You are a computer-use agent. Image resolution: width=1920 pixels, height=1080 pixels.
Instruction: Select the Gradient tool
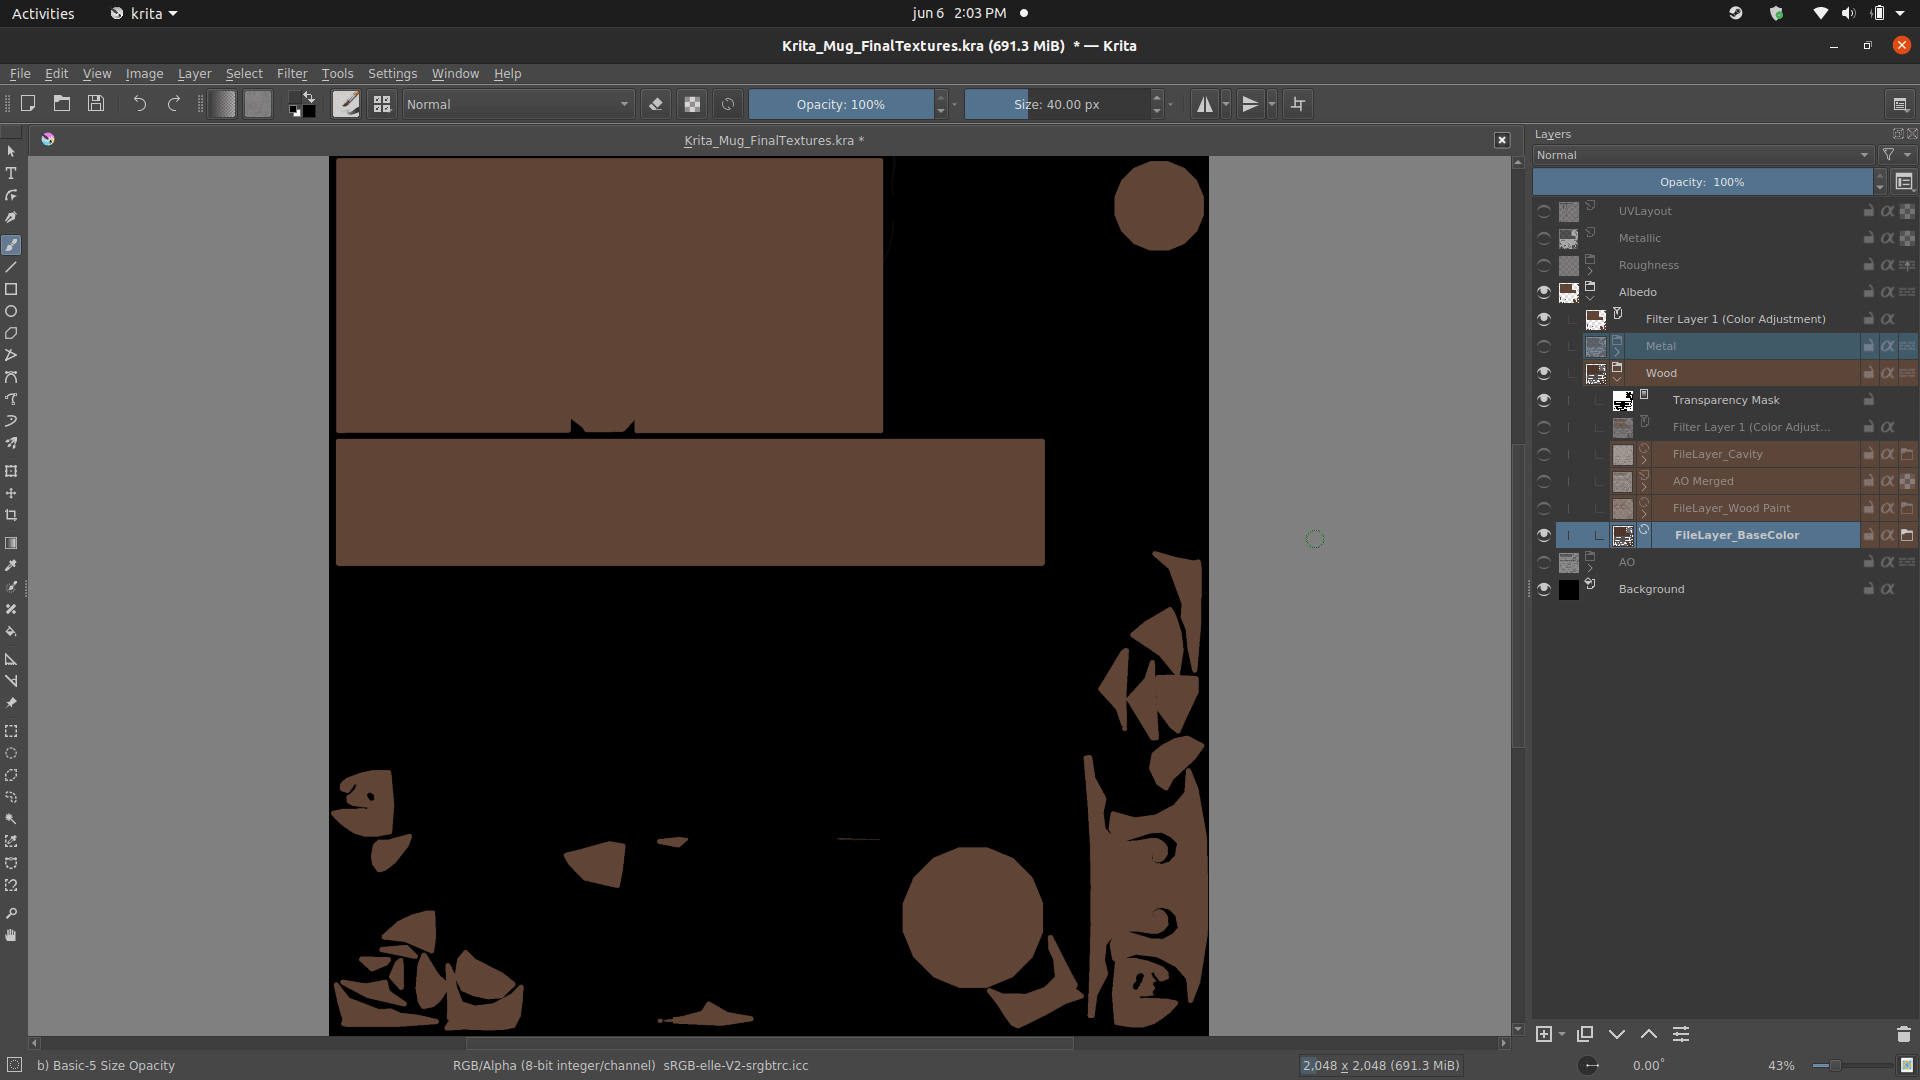11,542
